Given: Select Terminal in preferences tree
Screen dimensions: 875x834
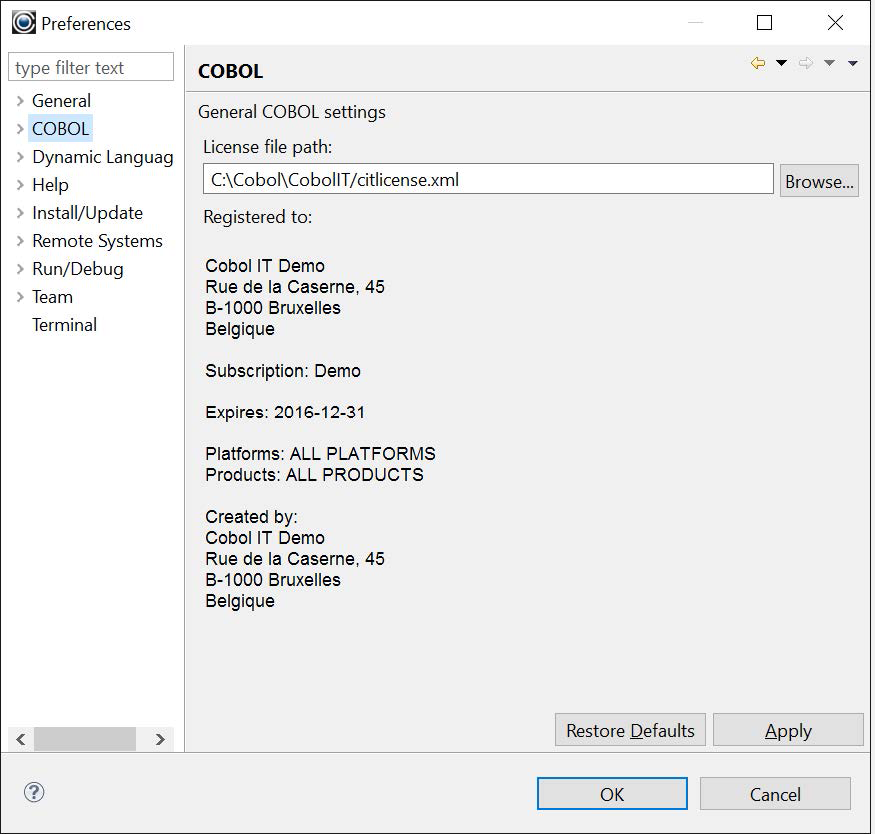Looking at the screenshot, I should tap(64, 325).
